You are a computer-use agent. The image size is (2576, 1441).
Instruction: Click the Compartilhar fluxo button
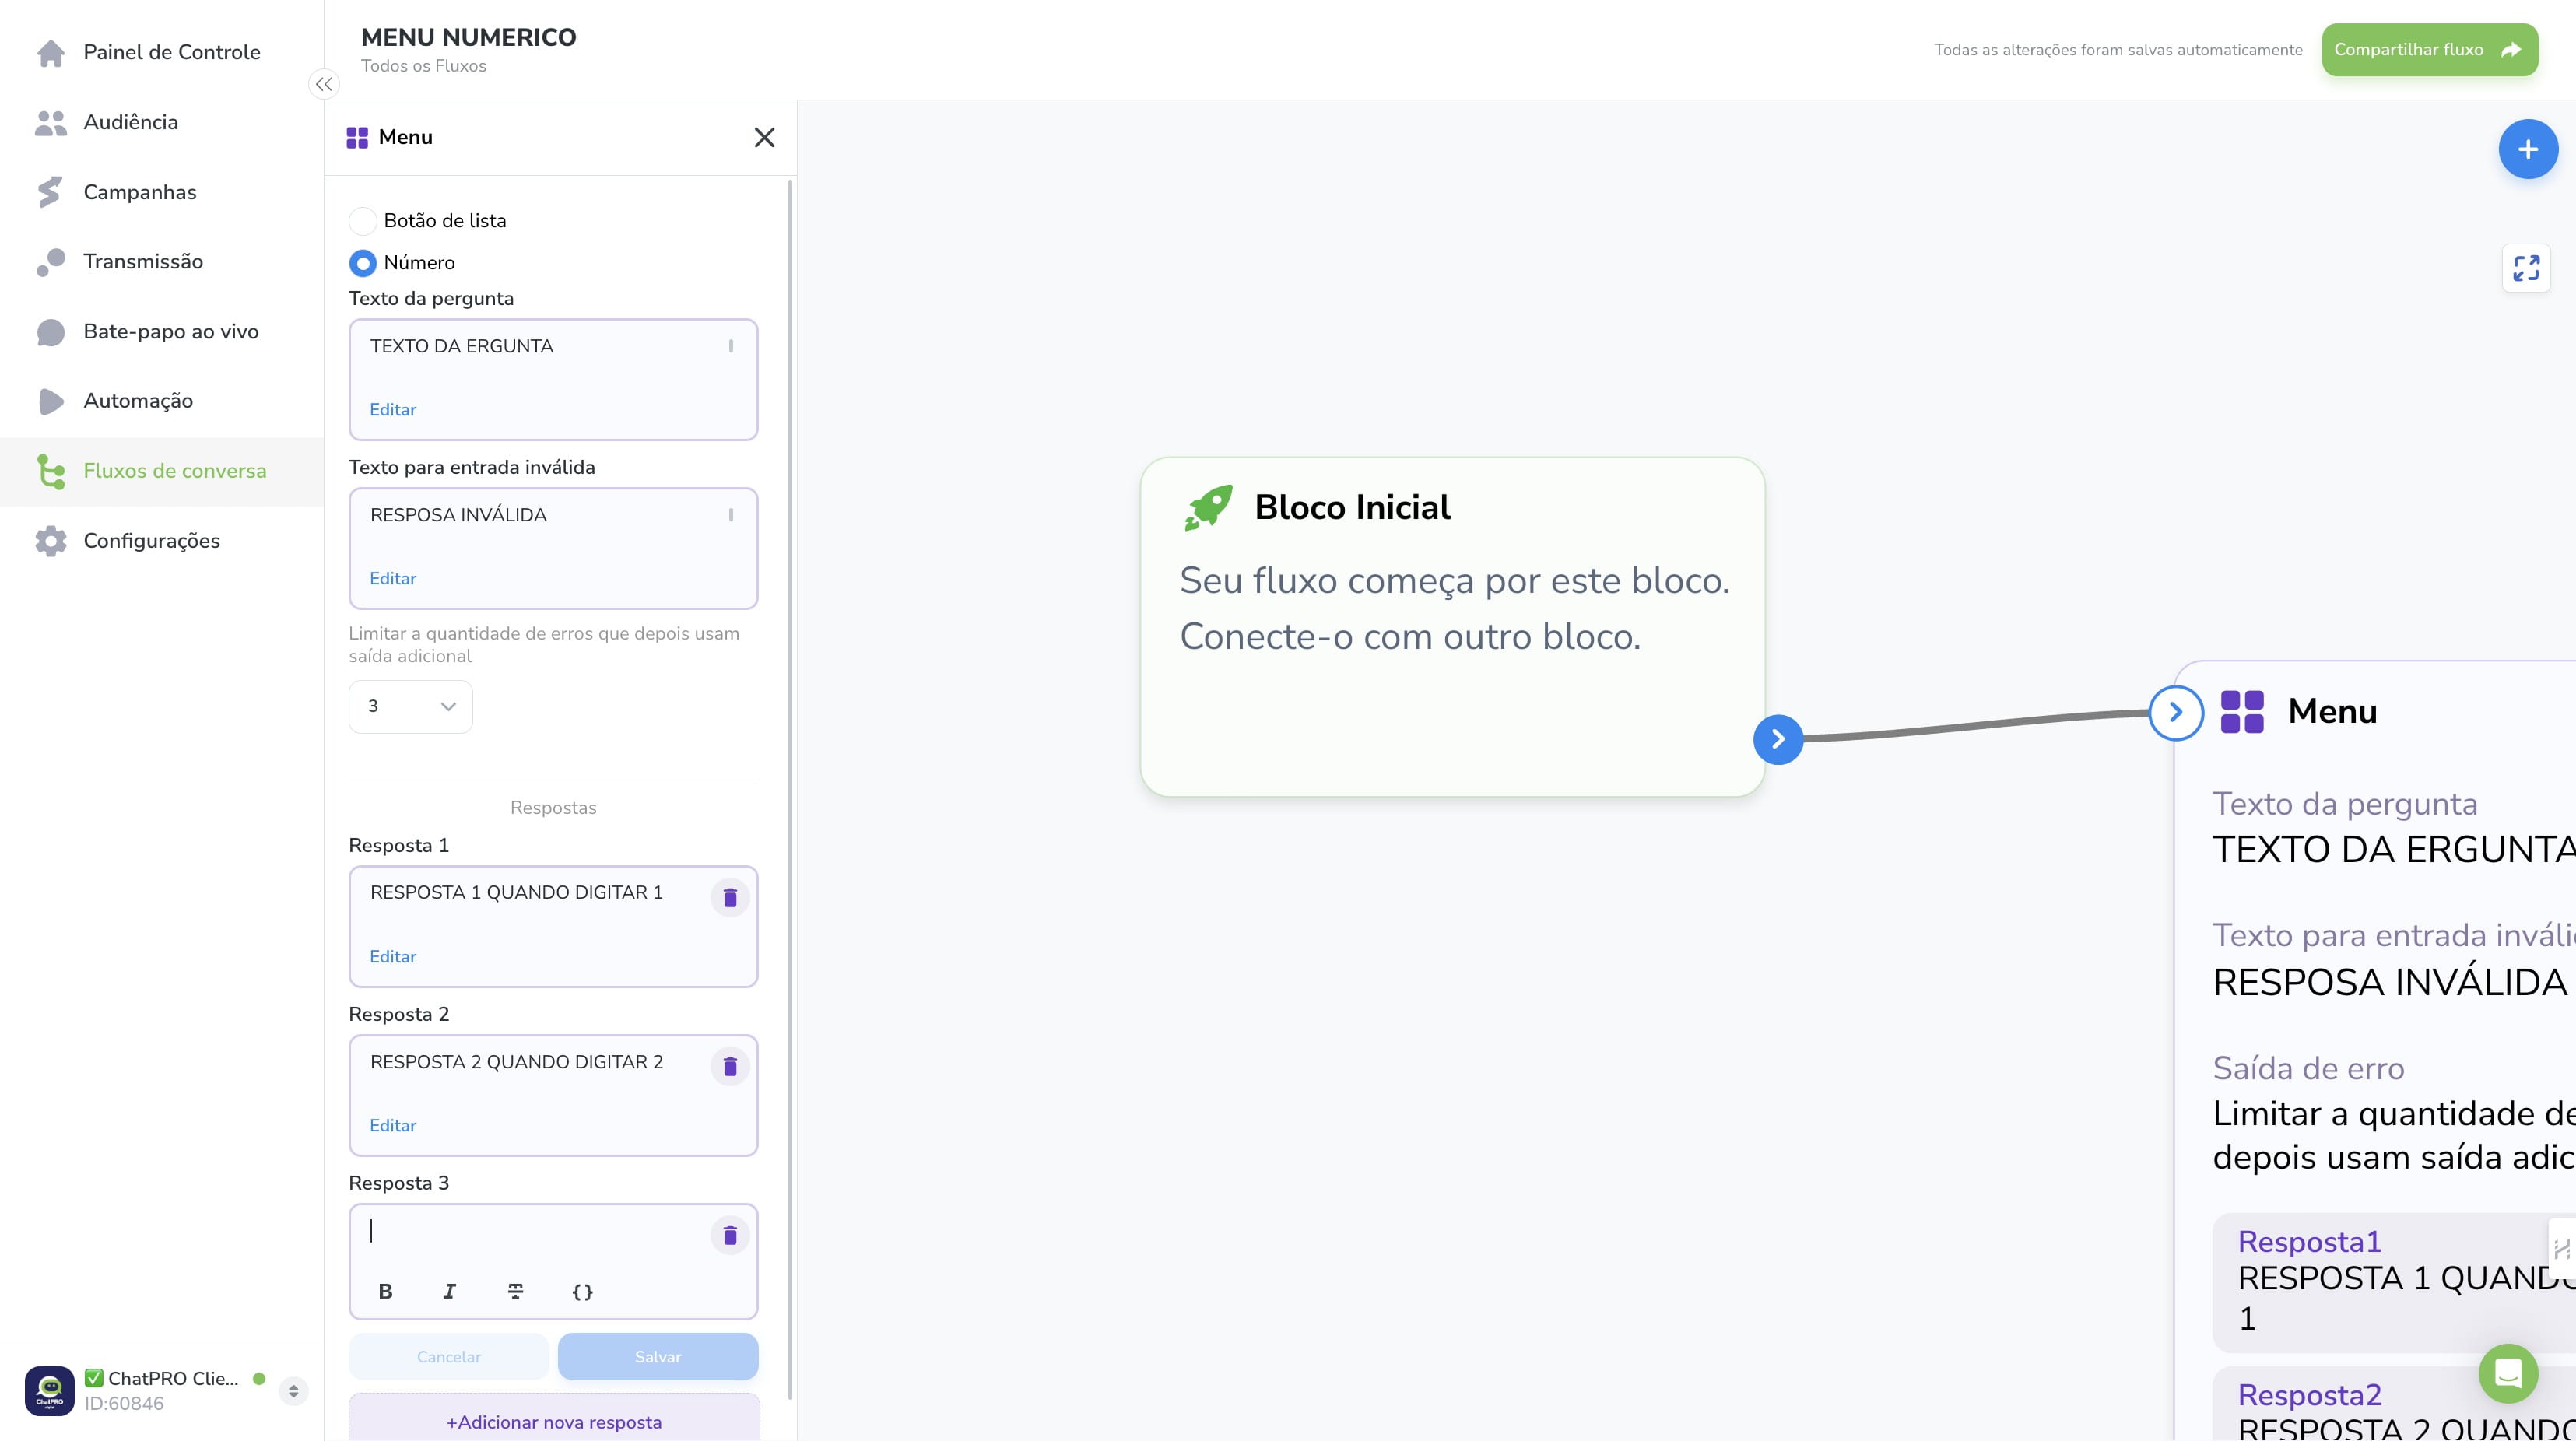pos(2429,50)
